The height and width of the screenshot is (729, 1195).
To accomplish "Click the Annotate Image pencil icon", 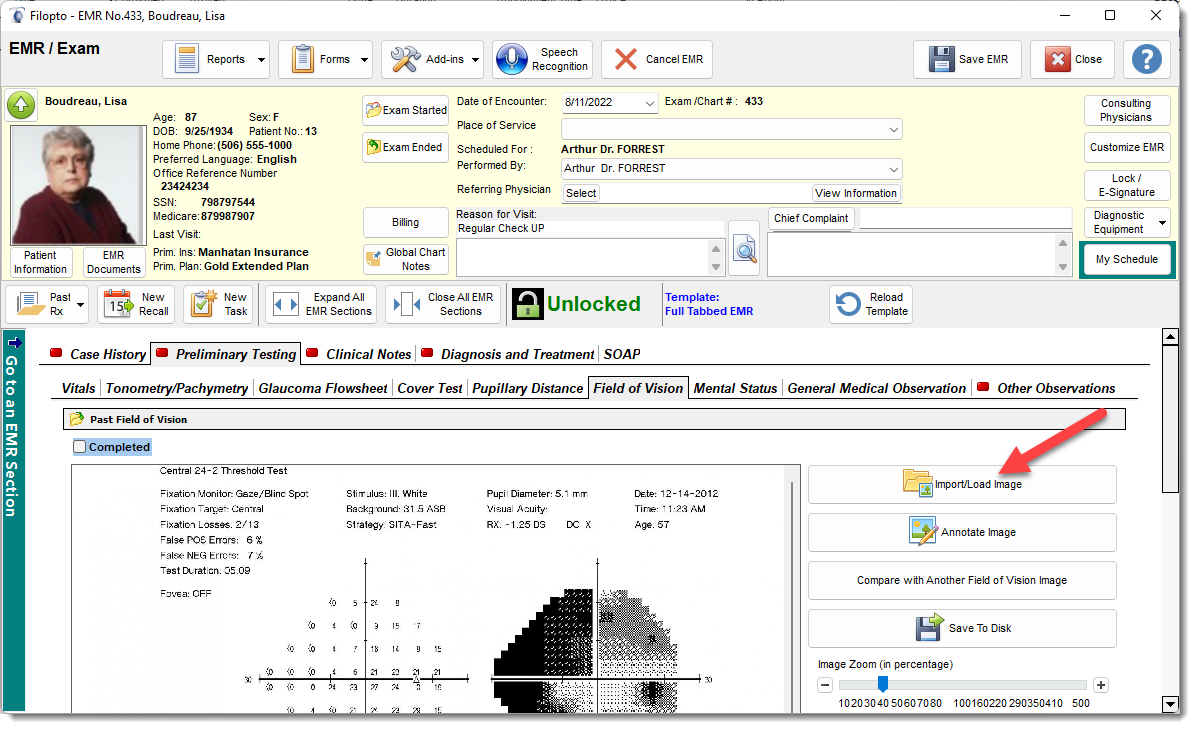I will [x=923, y=532].
